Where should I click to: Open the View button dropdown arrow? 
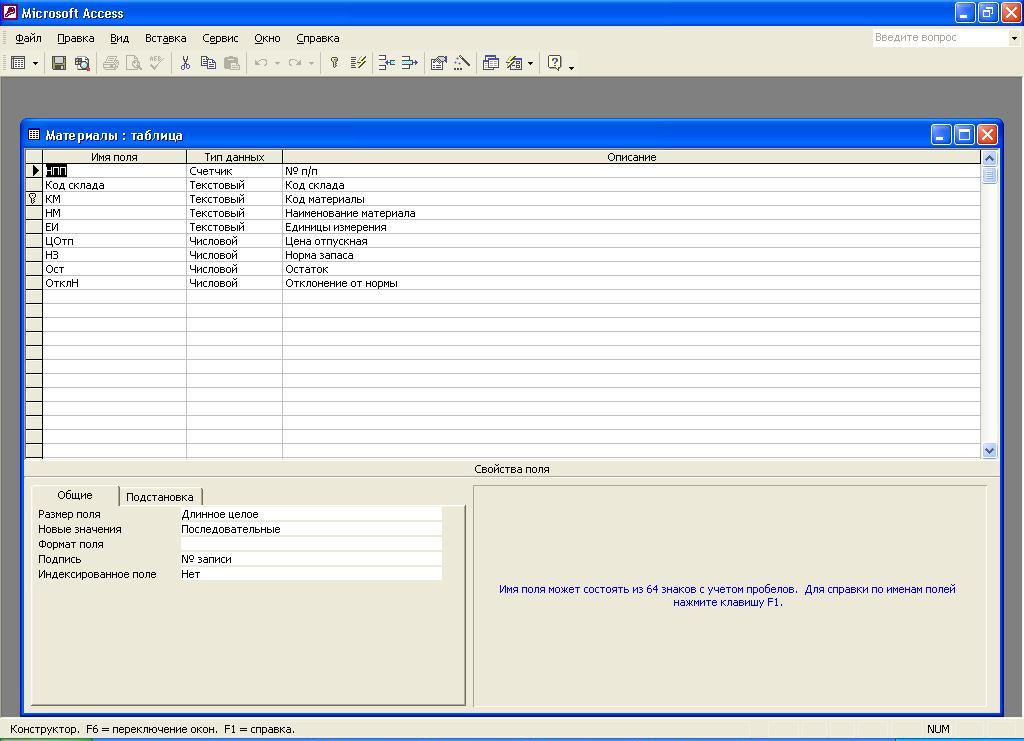(x=35, y=63)
